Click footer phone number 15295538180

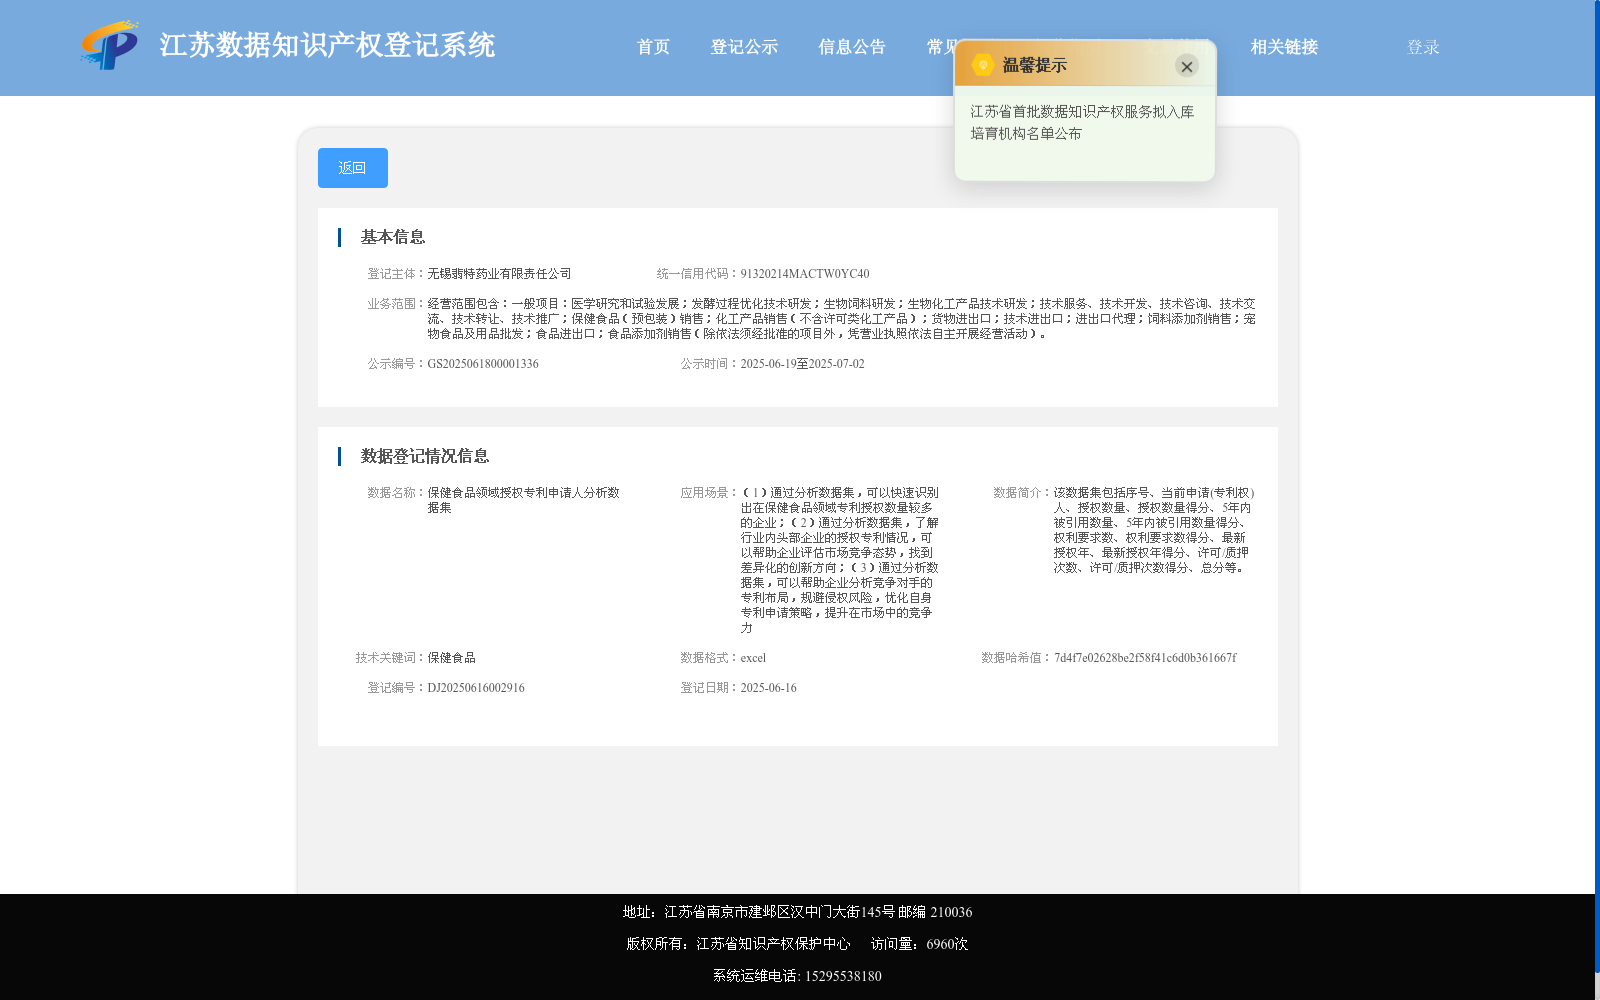tap(843, 976)
